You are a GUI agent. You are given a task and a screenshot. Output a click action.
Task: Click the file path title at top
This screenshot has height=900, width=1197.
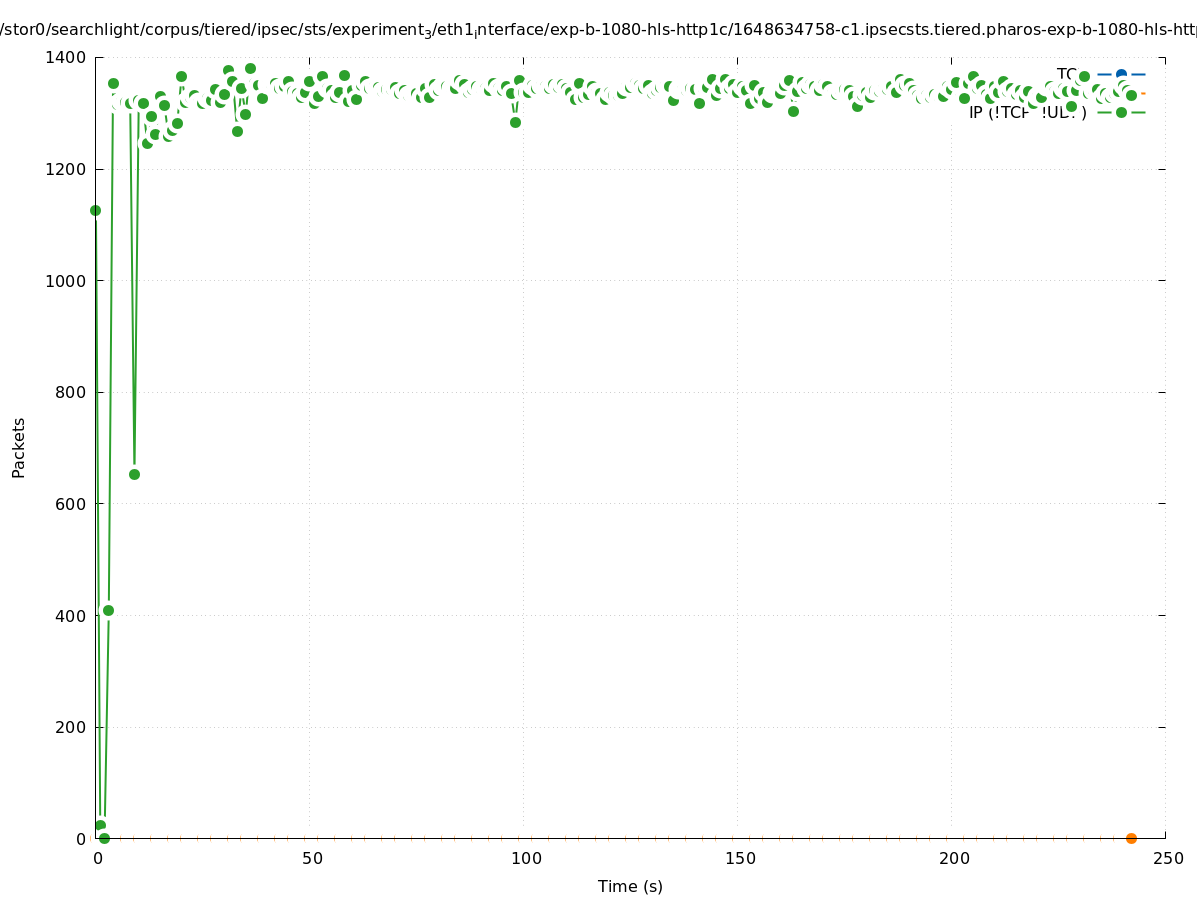tap(598, 31)
